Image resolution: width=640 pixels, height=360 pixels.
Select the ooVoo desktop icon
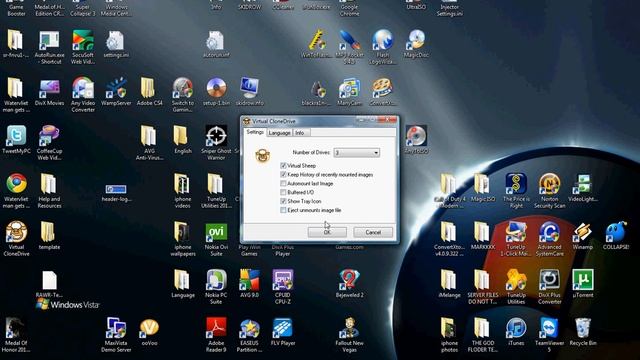pos(149,332)
